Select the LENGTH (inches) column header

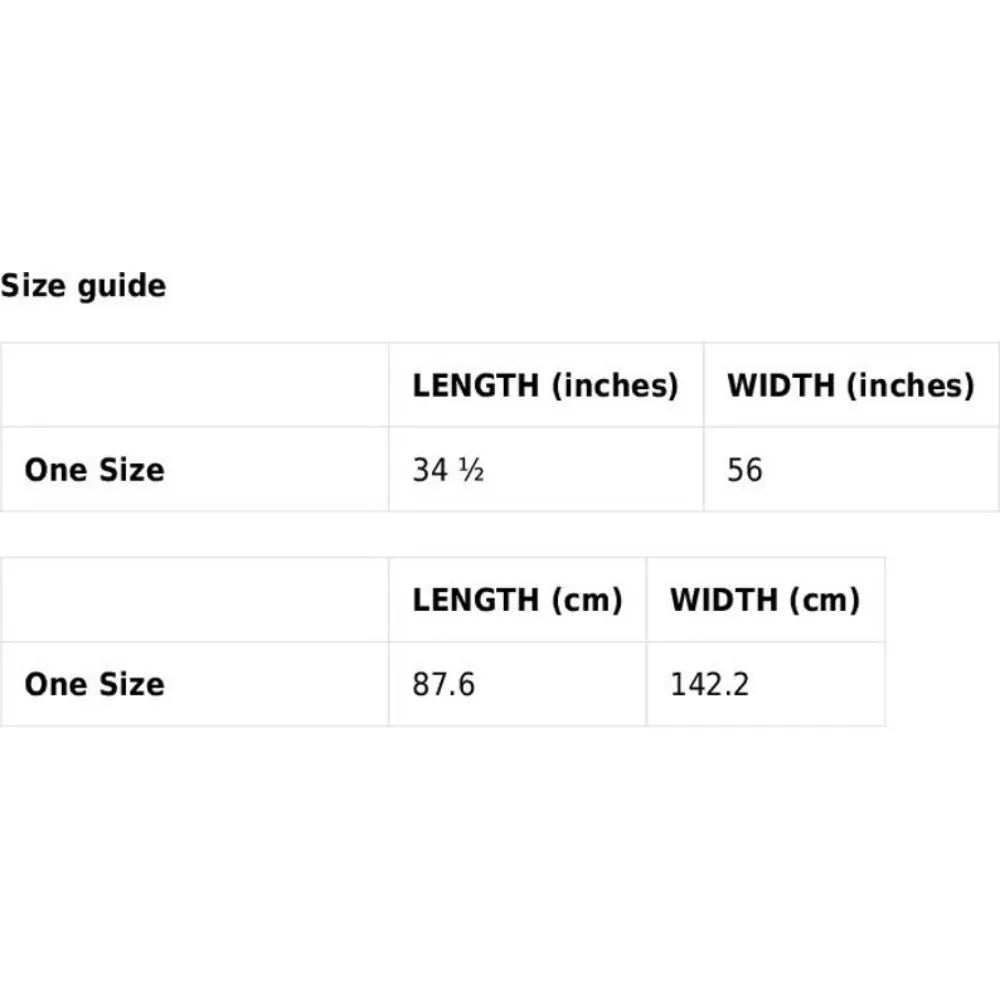[x=546, y=385]
